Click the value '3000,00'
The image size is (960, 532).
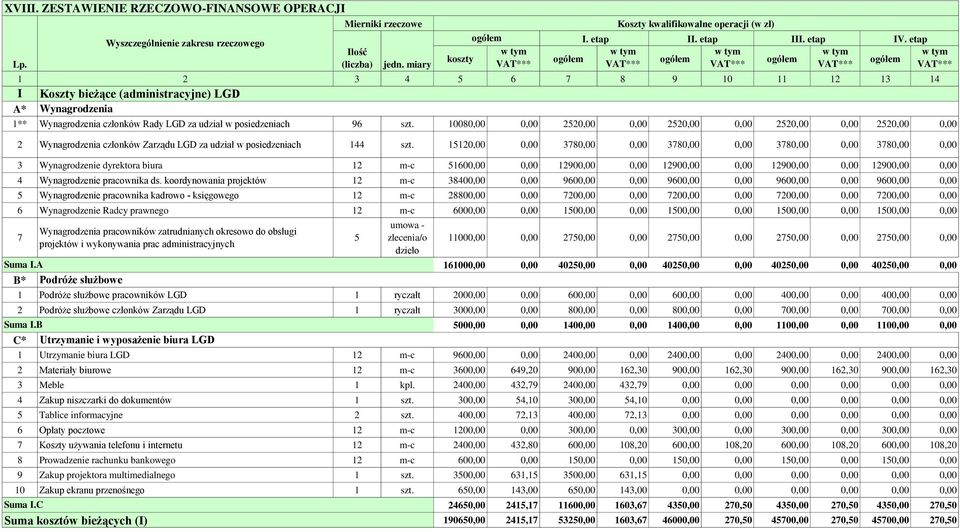click(x=469, y=310)
